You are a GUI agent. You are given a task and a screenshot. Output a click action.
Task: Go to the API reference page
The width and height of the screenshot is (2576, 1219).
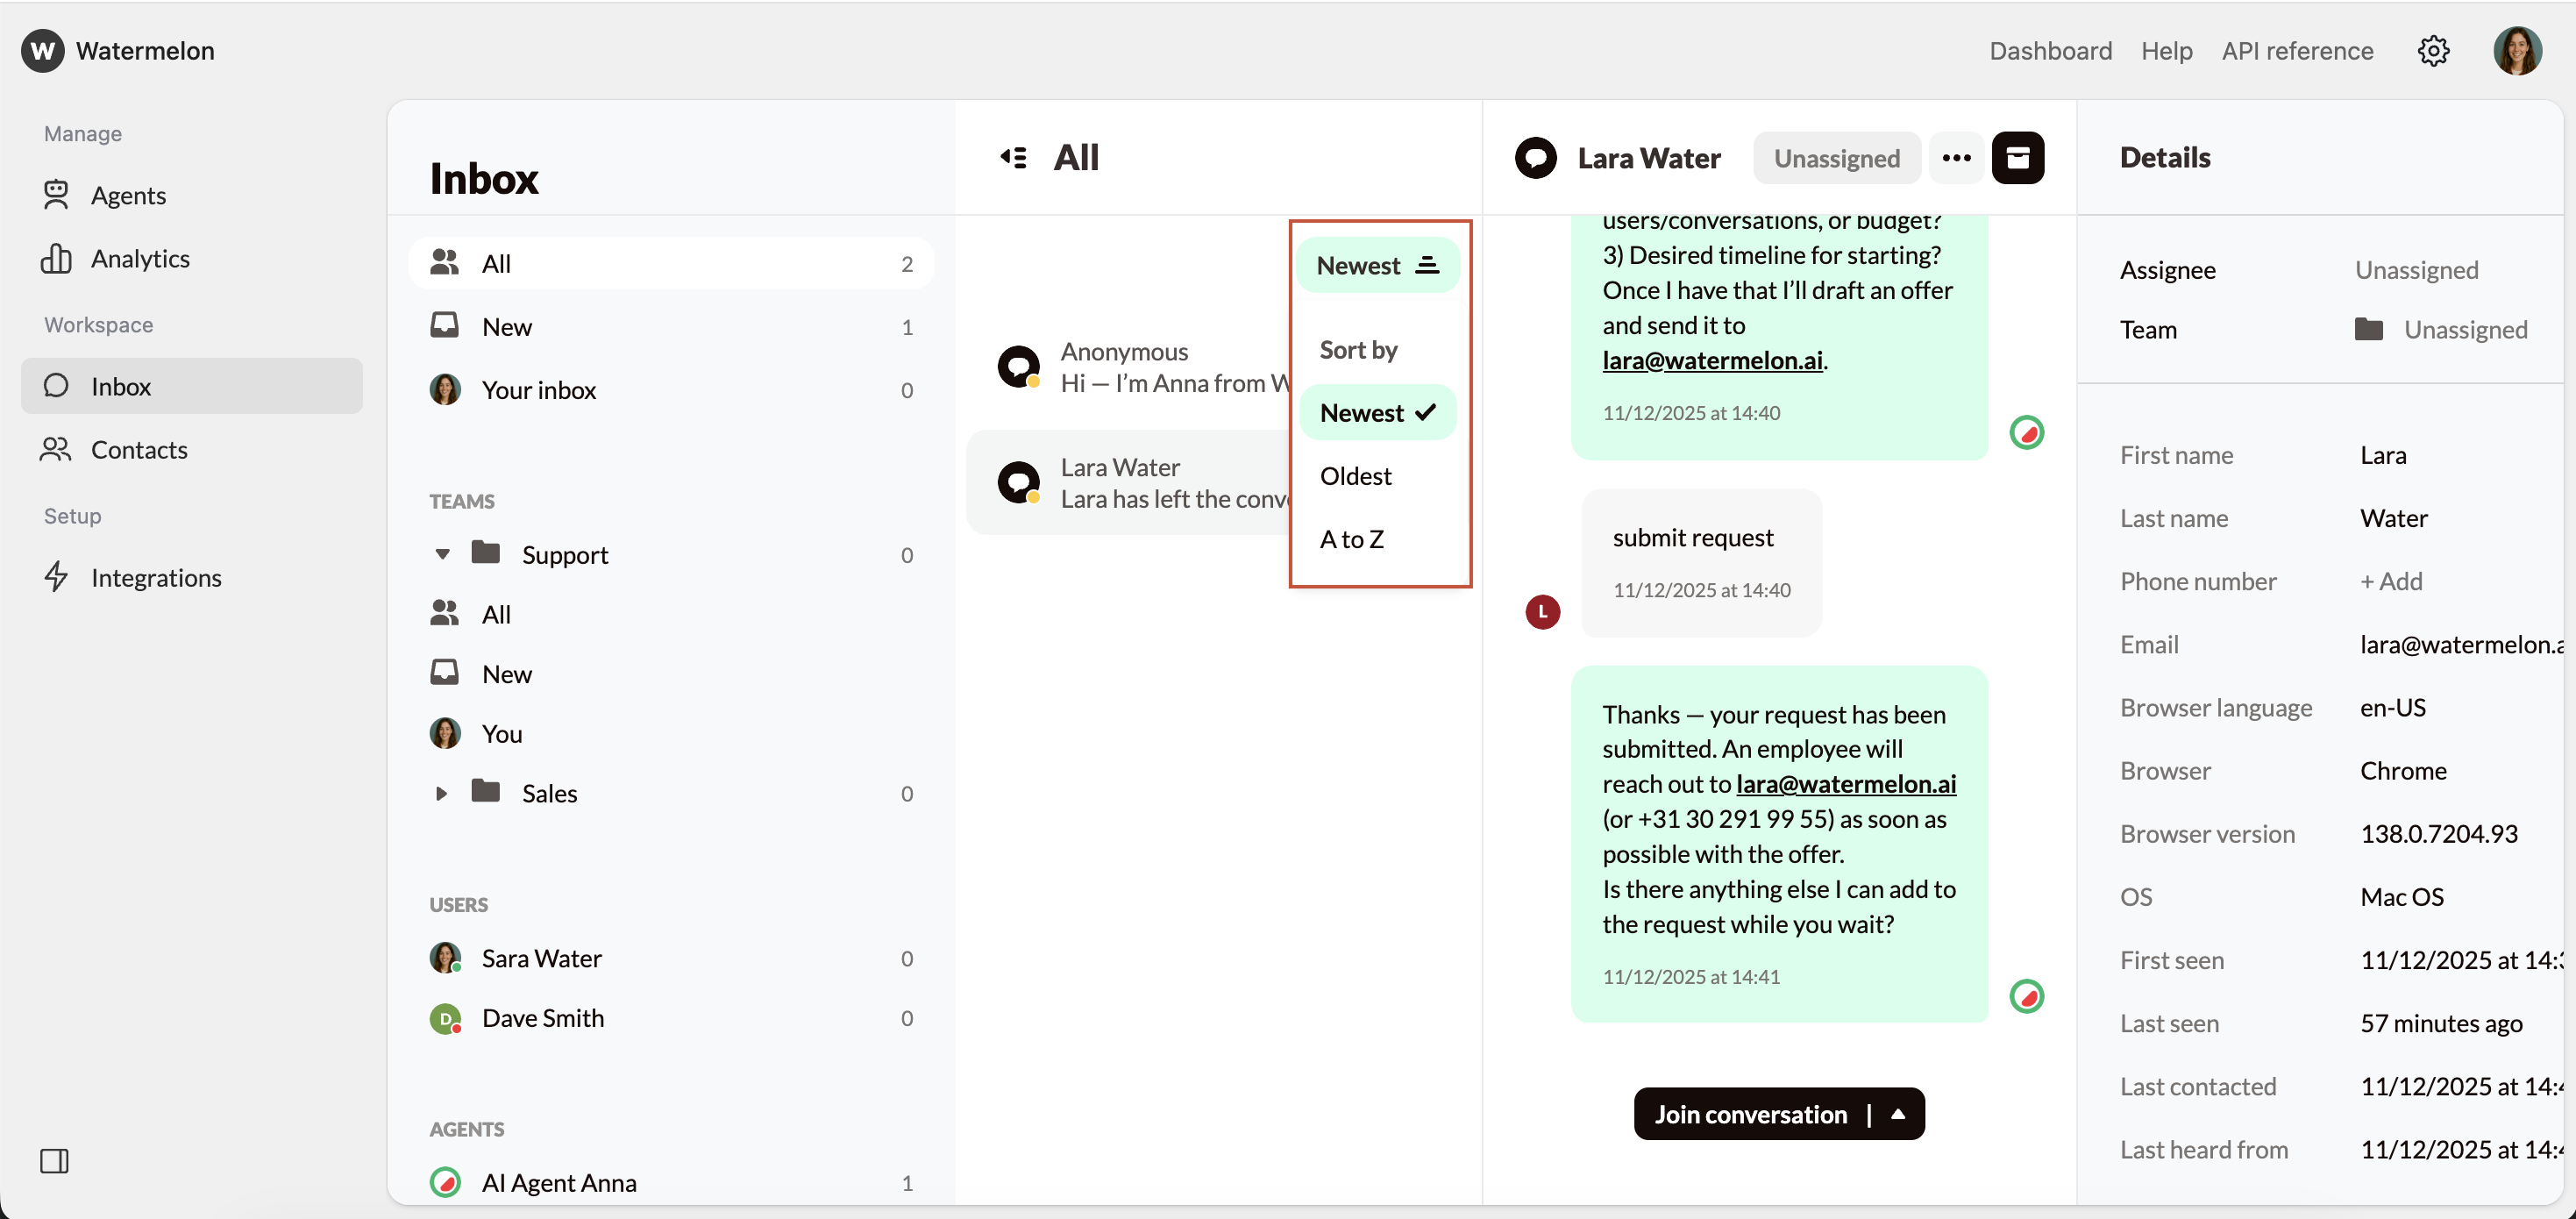pyautogui.click(x=2297, y=50)
